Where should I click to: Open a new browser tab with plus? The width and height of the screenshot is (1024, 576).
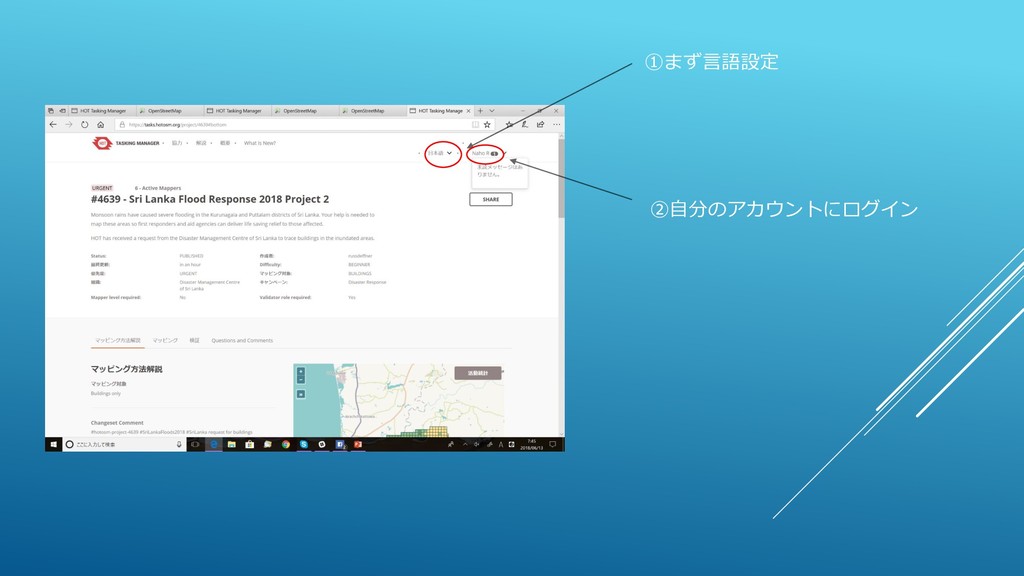click(x=480, y=111)
